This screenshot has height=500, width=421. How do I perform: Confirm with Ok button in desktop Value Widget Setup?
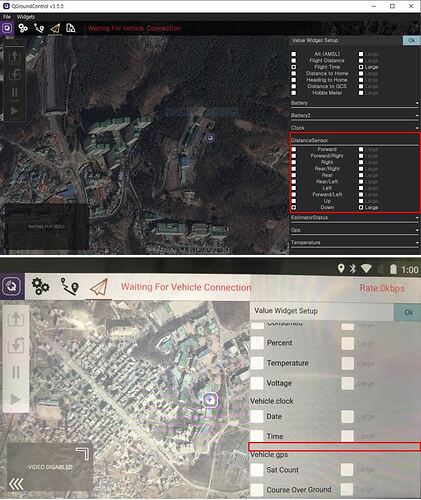412,40
